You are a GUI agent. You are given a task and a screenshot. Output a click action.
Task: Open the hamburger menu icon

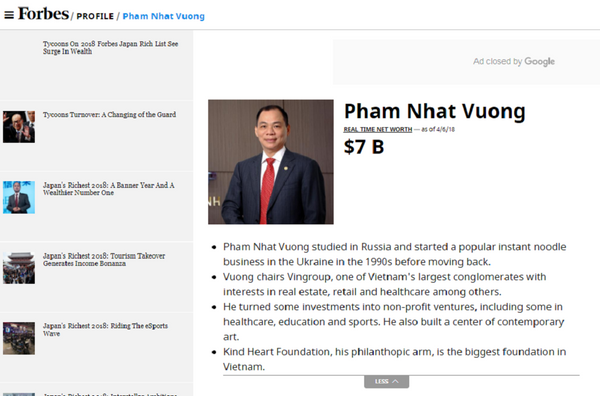9,15
